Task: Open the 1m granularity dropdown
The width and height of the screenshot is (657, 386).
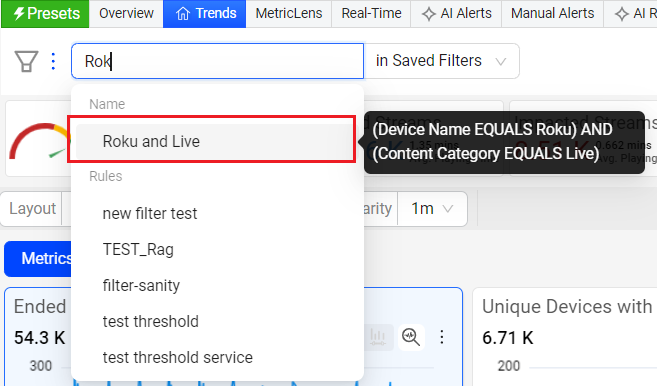Action: (x=432, y=209)
